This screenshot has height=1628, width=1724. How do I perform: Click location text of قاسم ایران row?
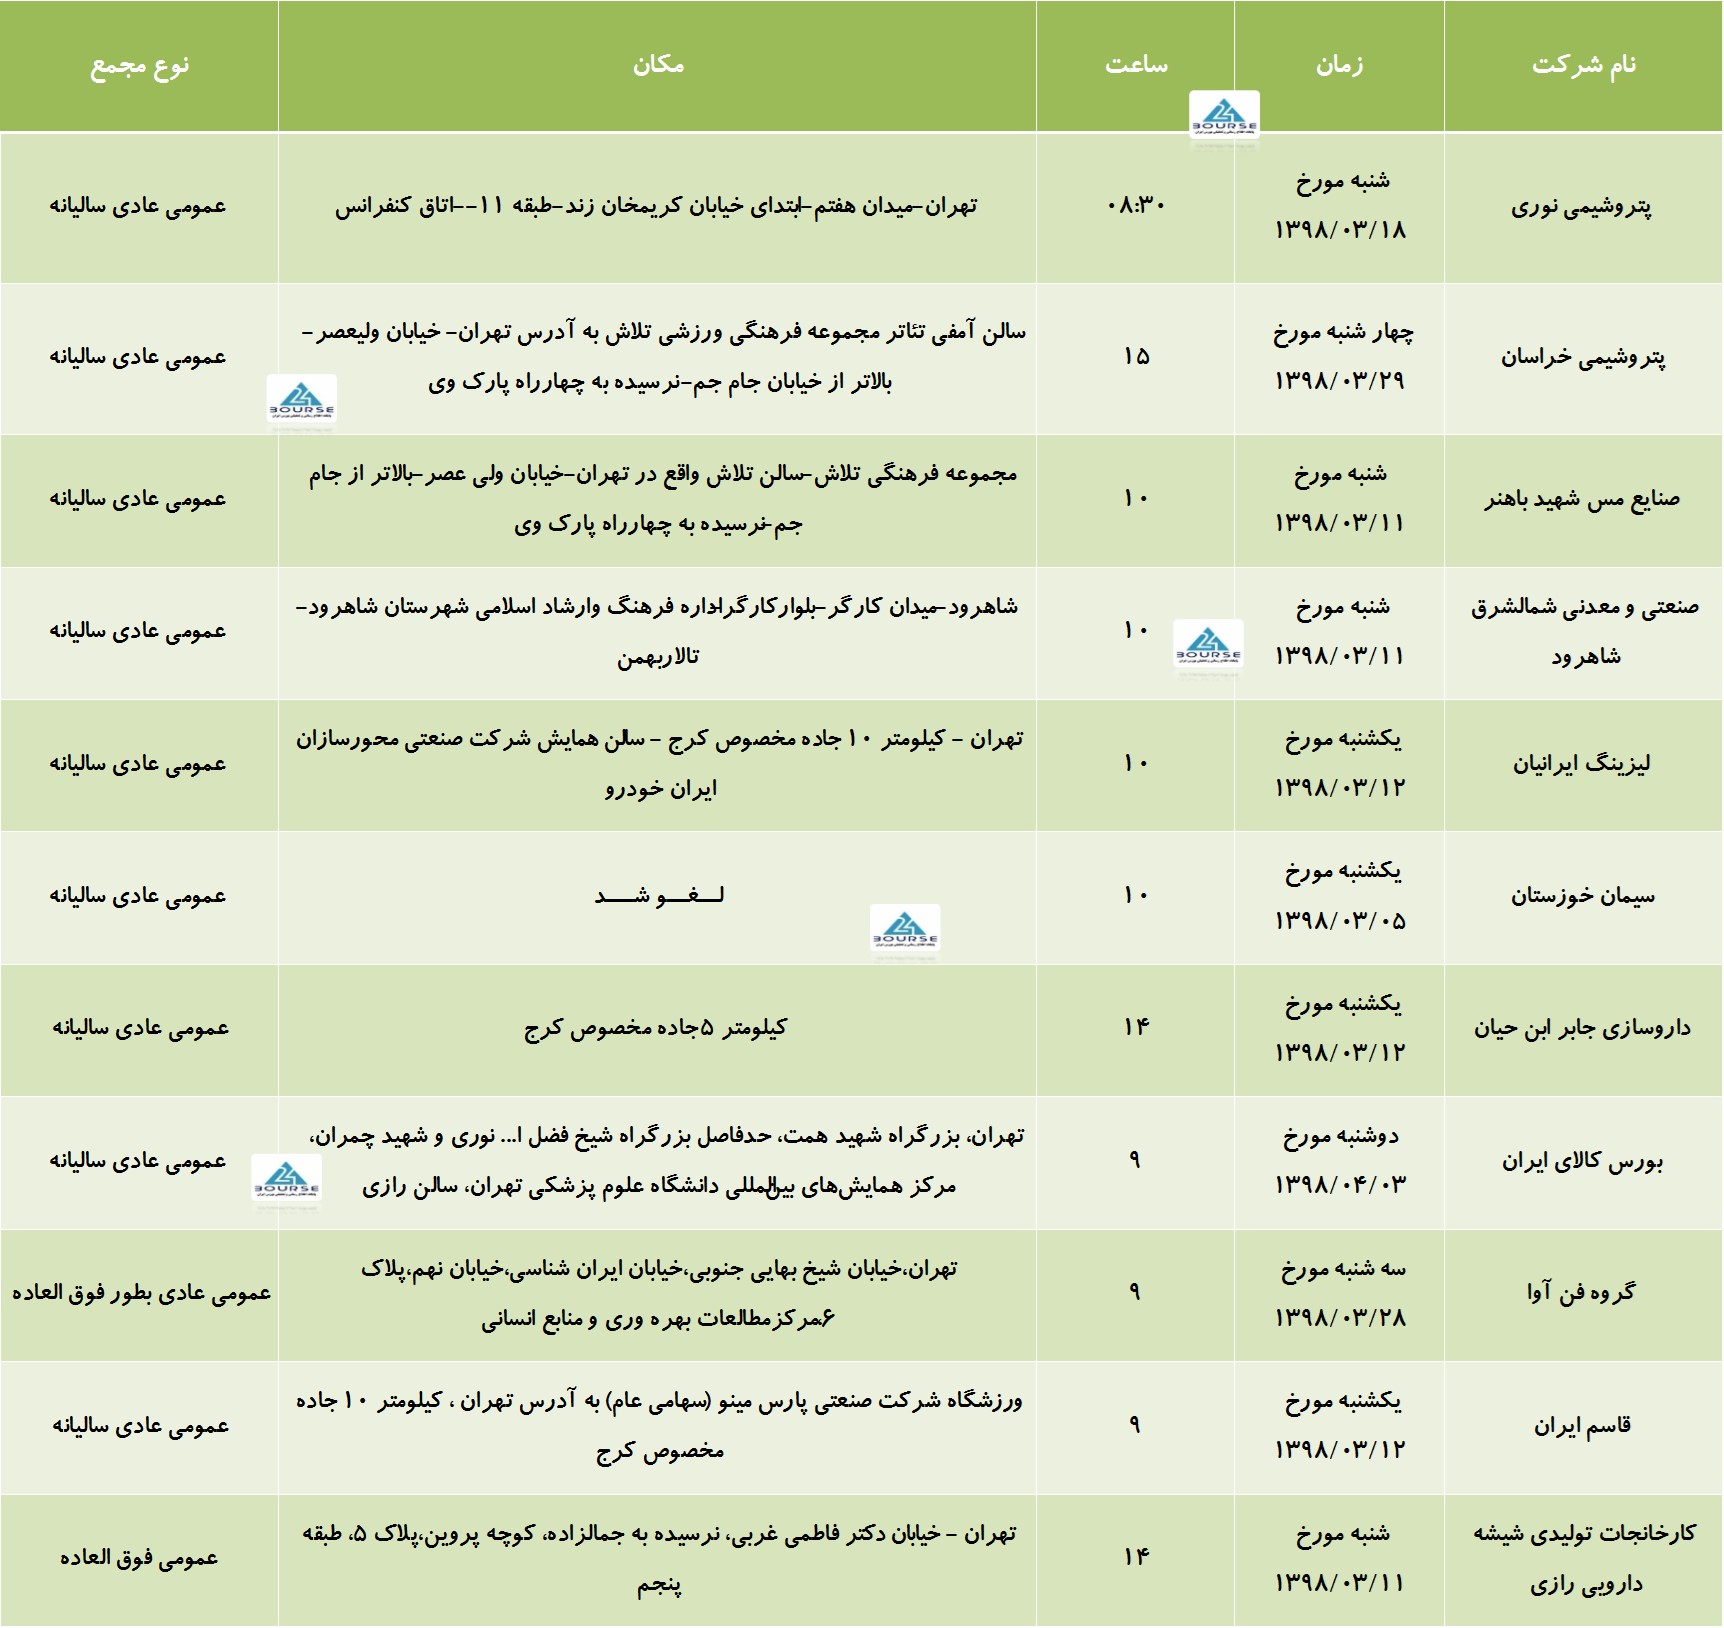(x=660, y=1426)
